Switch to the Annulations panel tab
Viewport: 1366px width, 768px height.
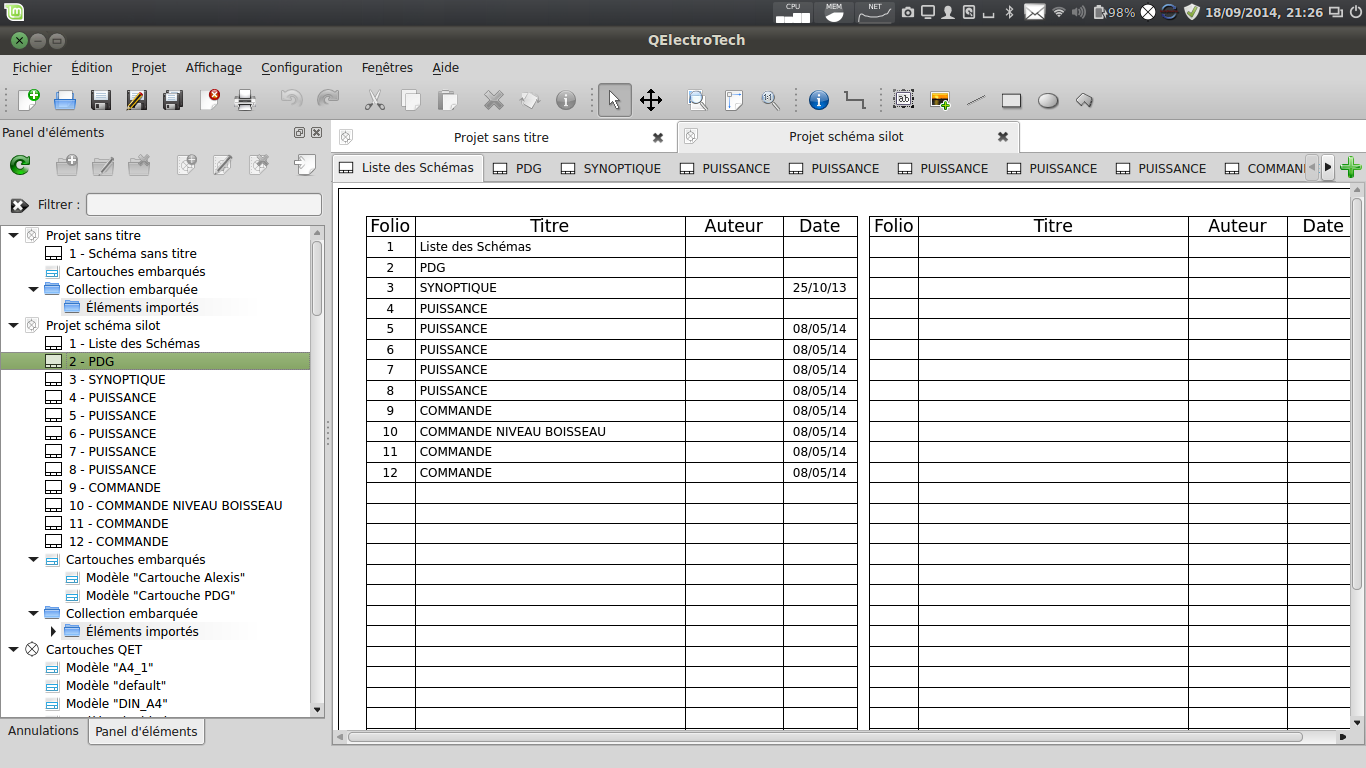(43, 731)
